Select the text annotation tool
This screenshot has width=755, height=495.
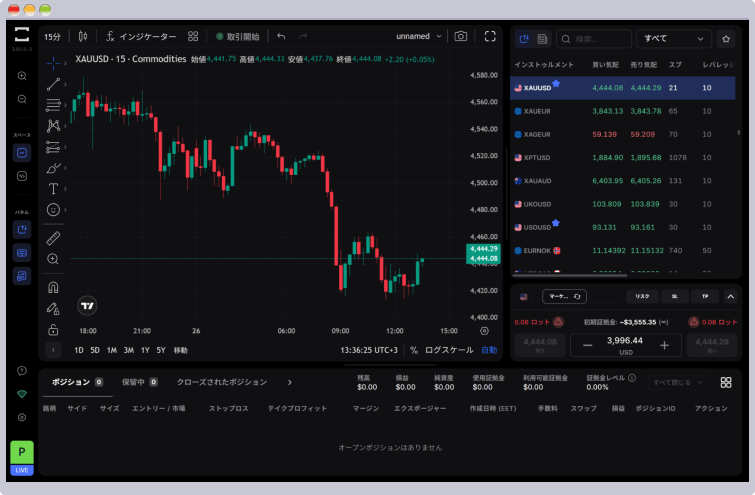[53, 189]
